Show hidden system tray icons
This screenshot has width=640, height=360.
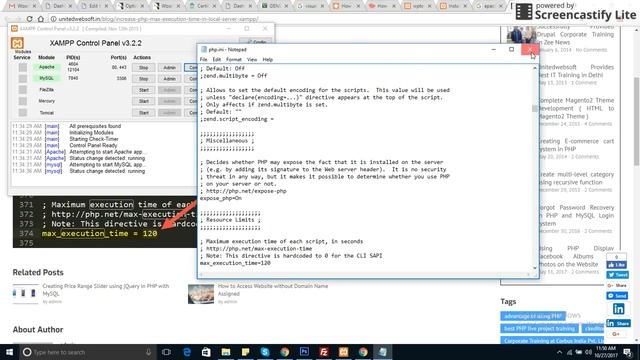coord(559,352)
